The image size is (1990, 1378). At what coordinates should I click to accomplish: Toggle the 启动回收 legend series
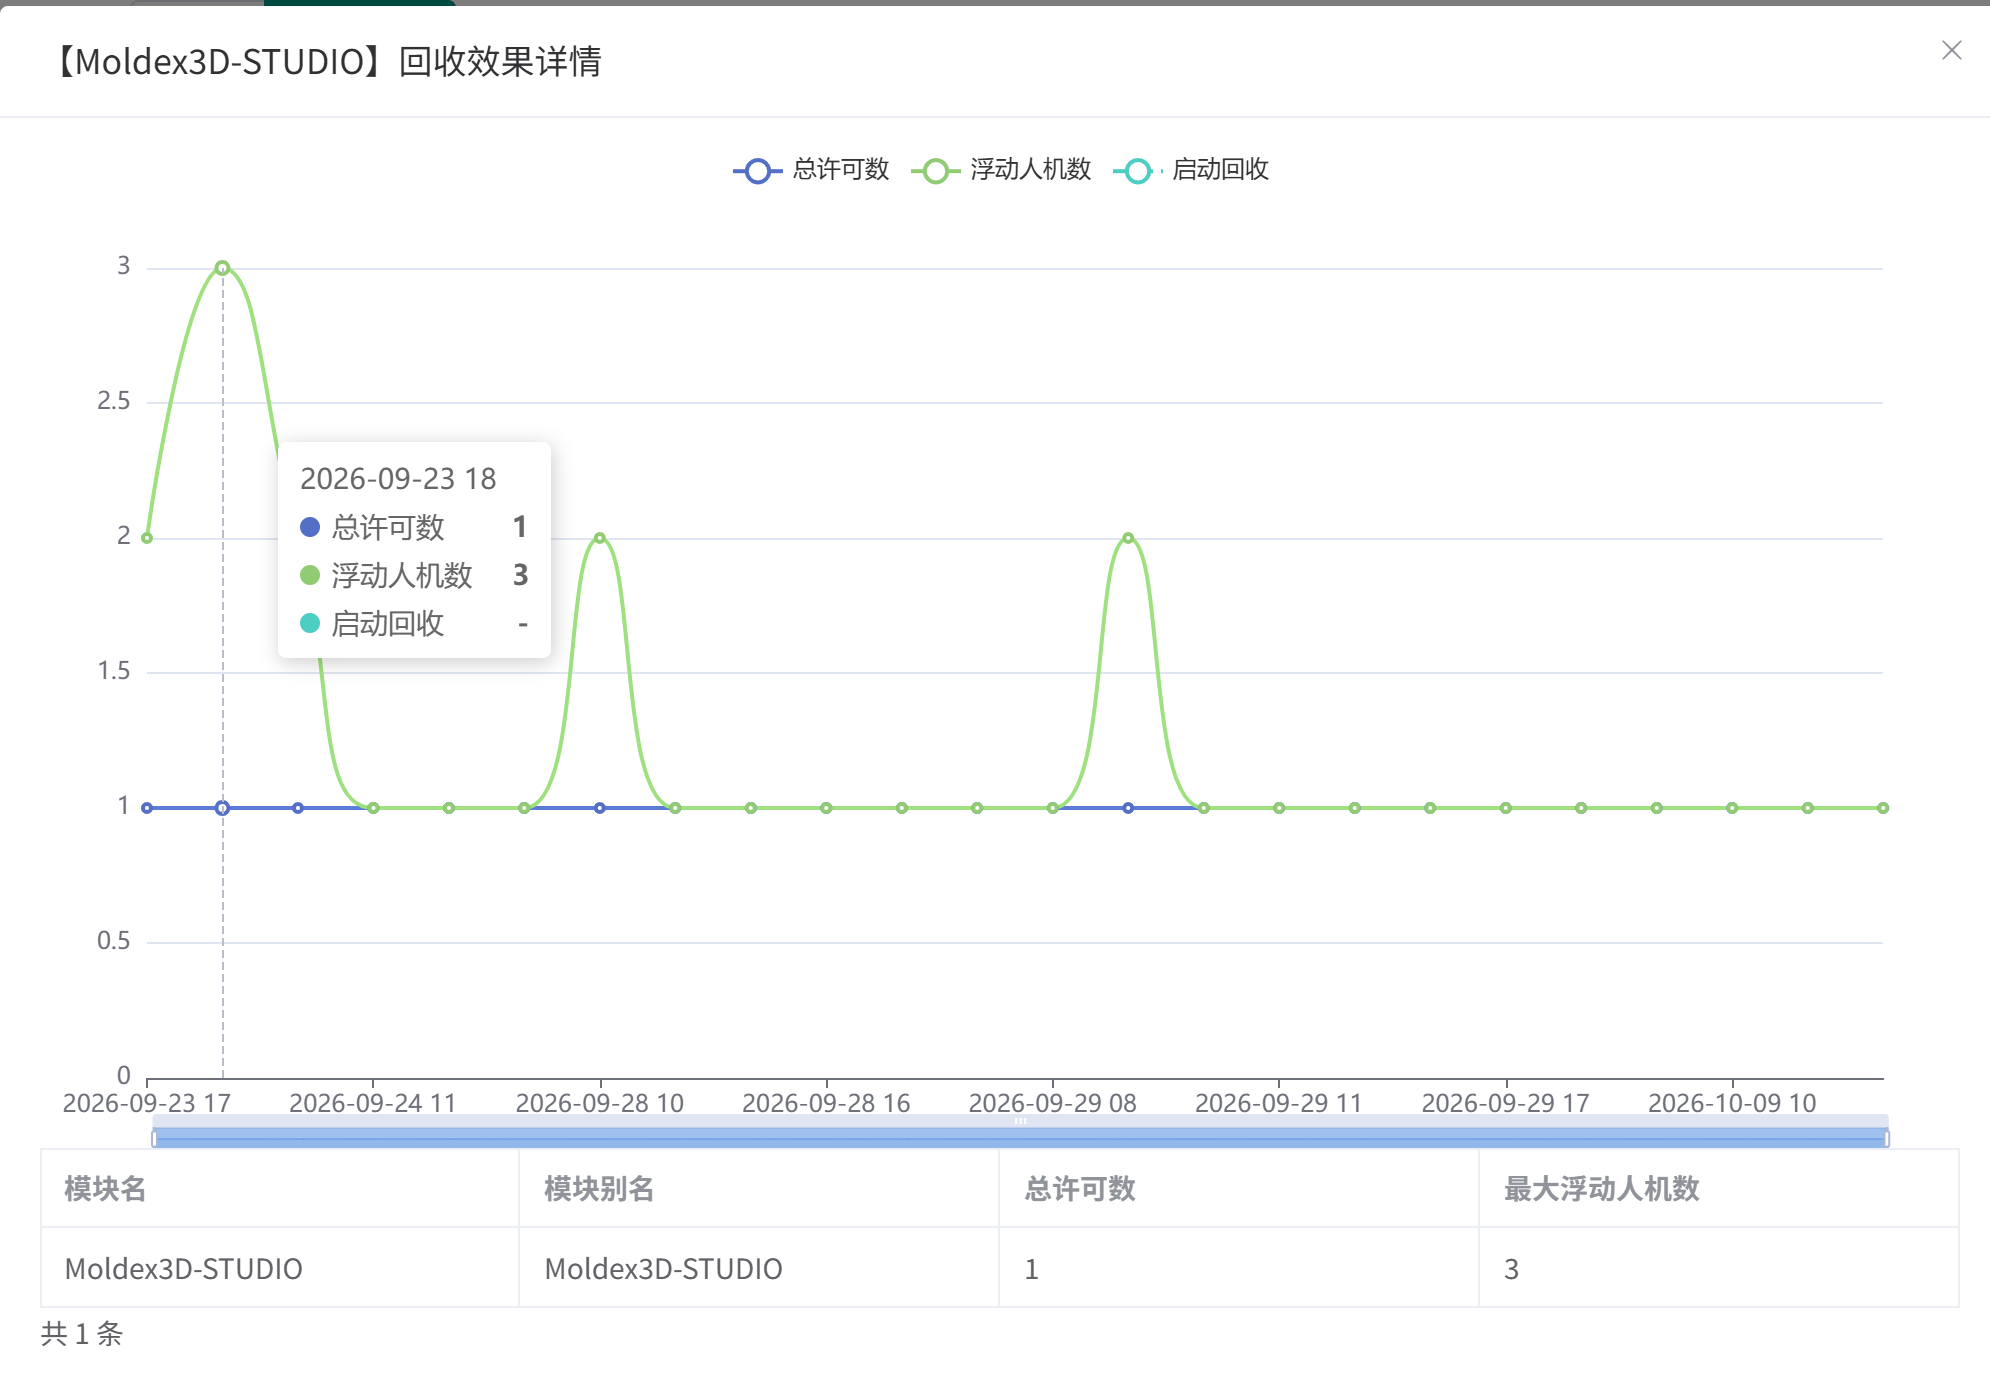point(1191,170)
